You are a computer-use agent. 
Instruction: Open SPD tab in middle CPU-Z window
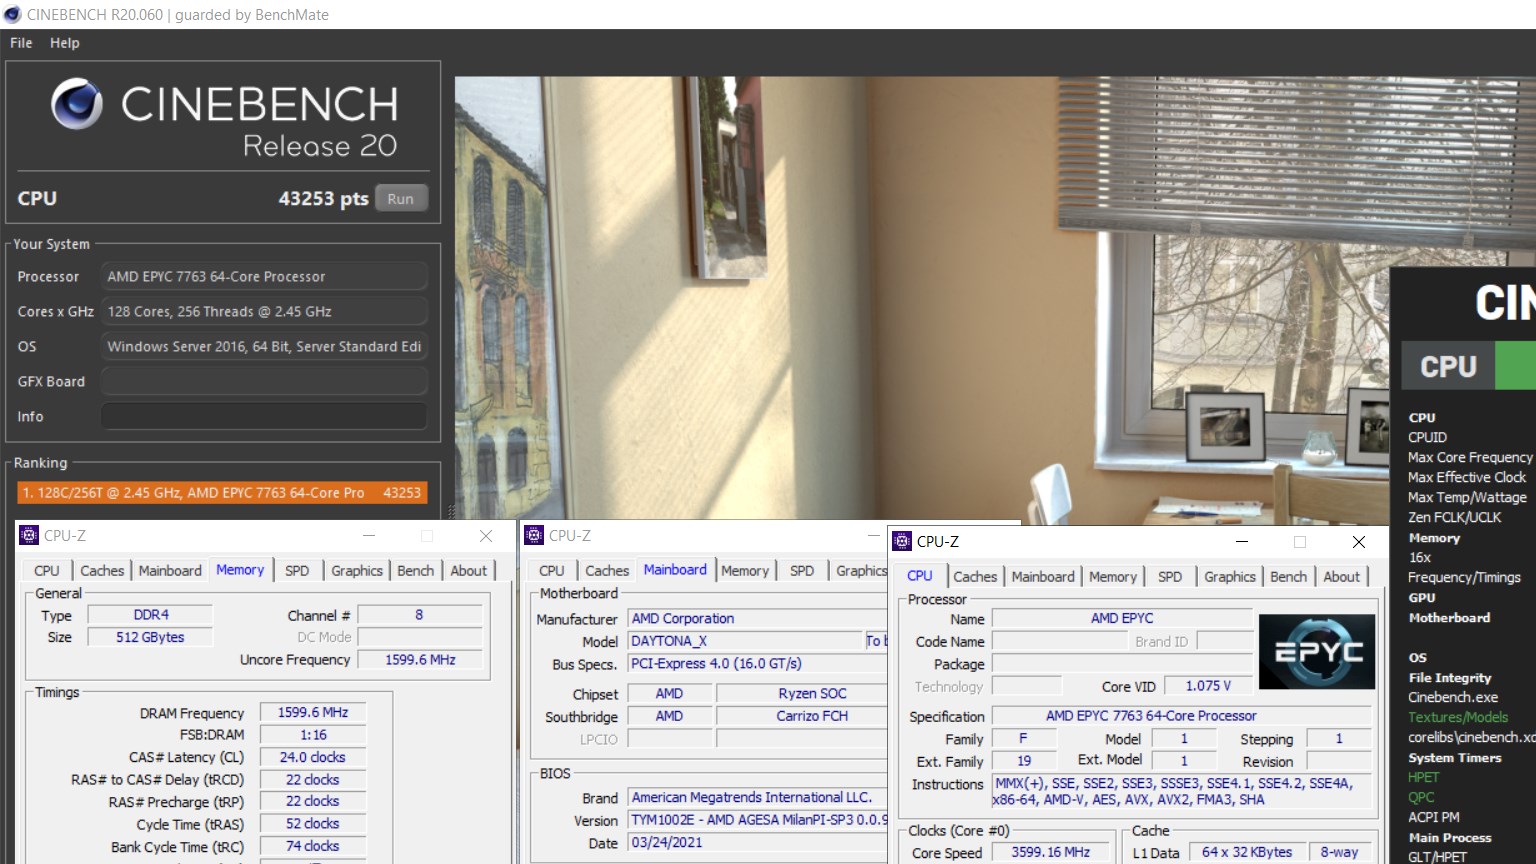tap(802, 571)
